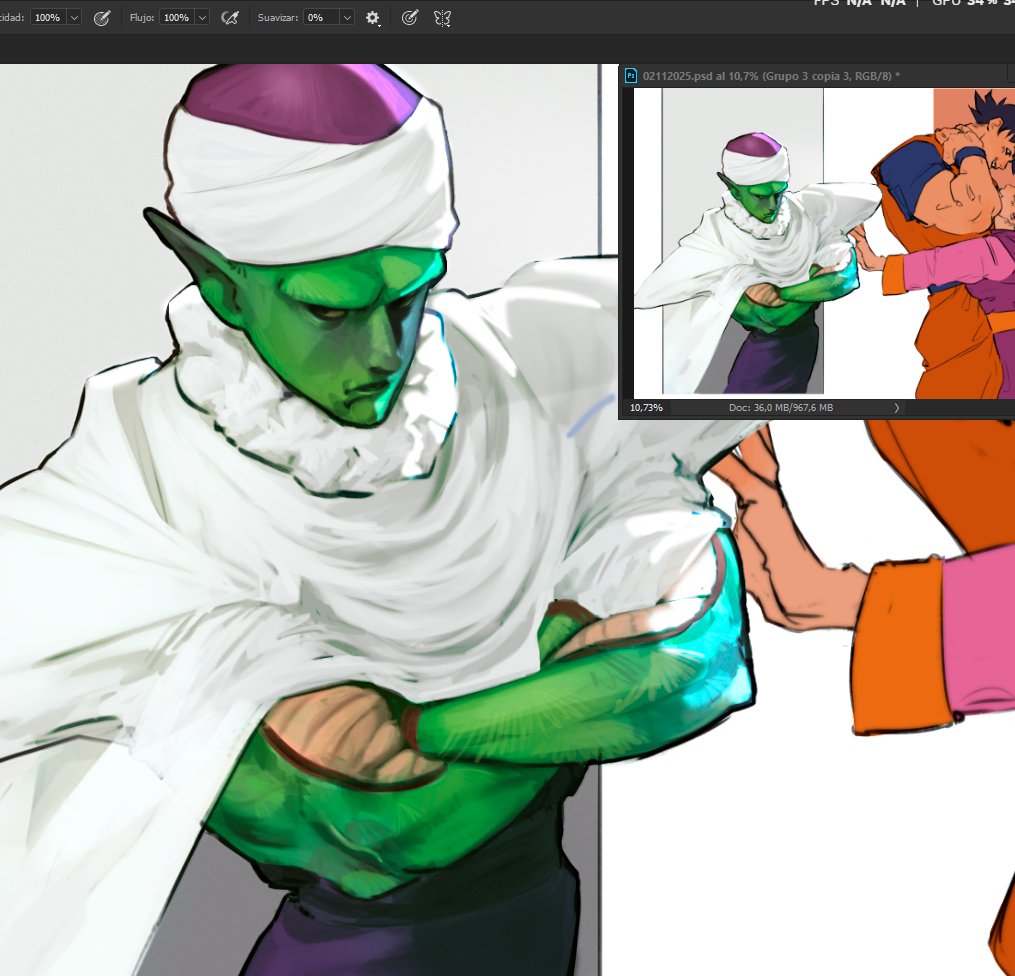The height and width of the screenshot is (976, 1015).
Task: Edit the Suavizar 0% field
Action: pyautogui.click(x=322, y=18)
